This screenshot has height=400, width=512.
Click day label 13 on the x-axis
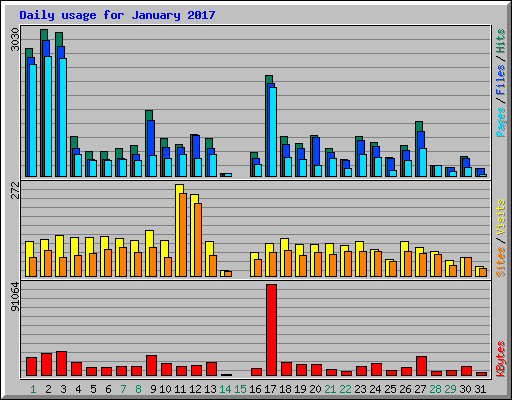pyautogui.click(x=210, y=389)
